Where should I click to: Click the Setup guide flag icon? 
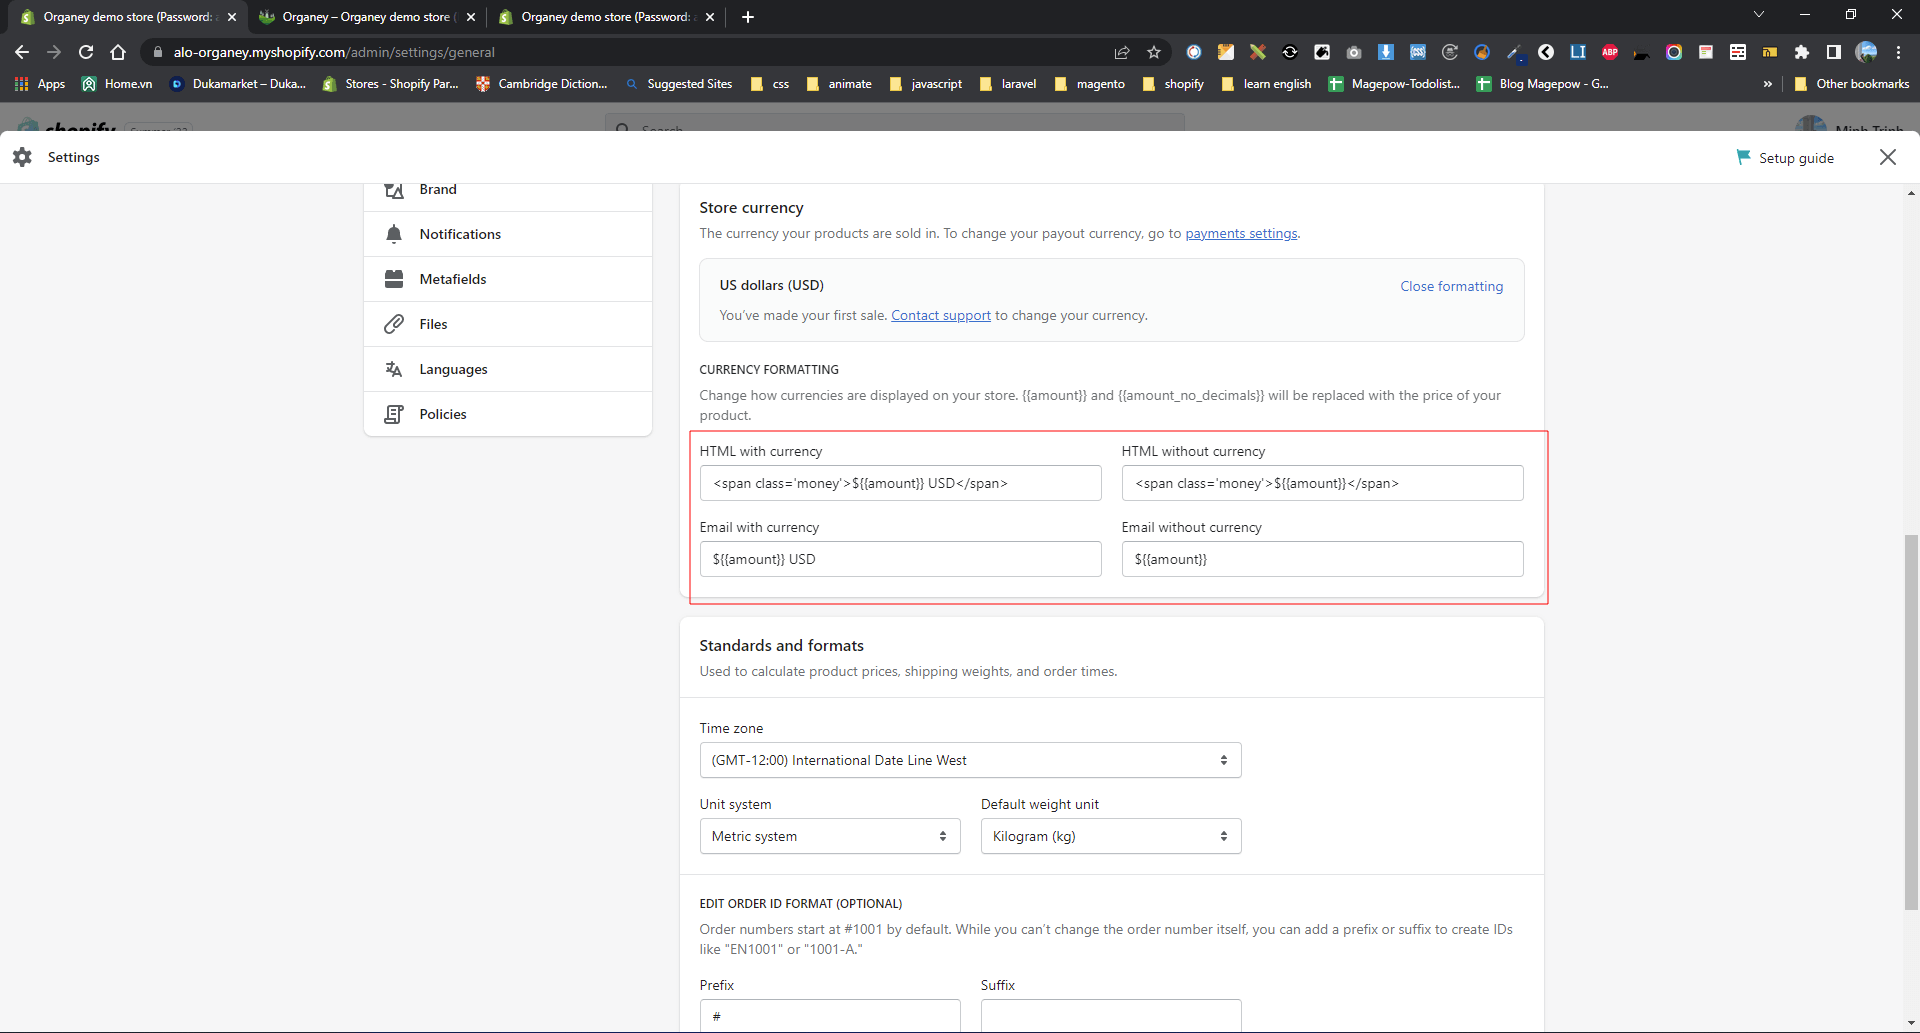tap(1743, 157)
